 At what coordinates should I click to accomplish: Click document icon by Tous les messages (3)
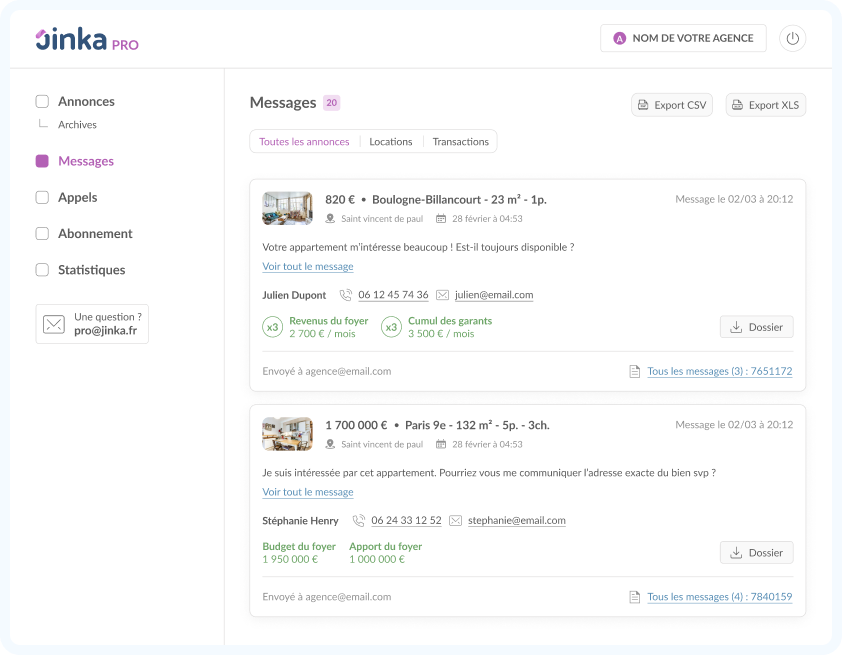[x=634, y=371]
